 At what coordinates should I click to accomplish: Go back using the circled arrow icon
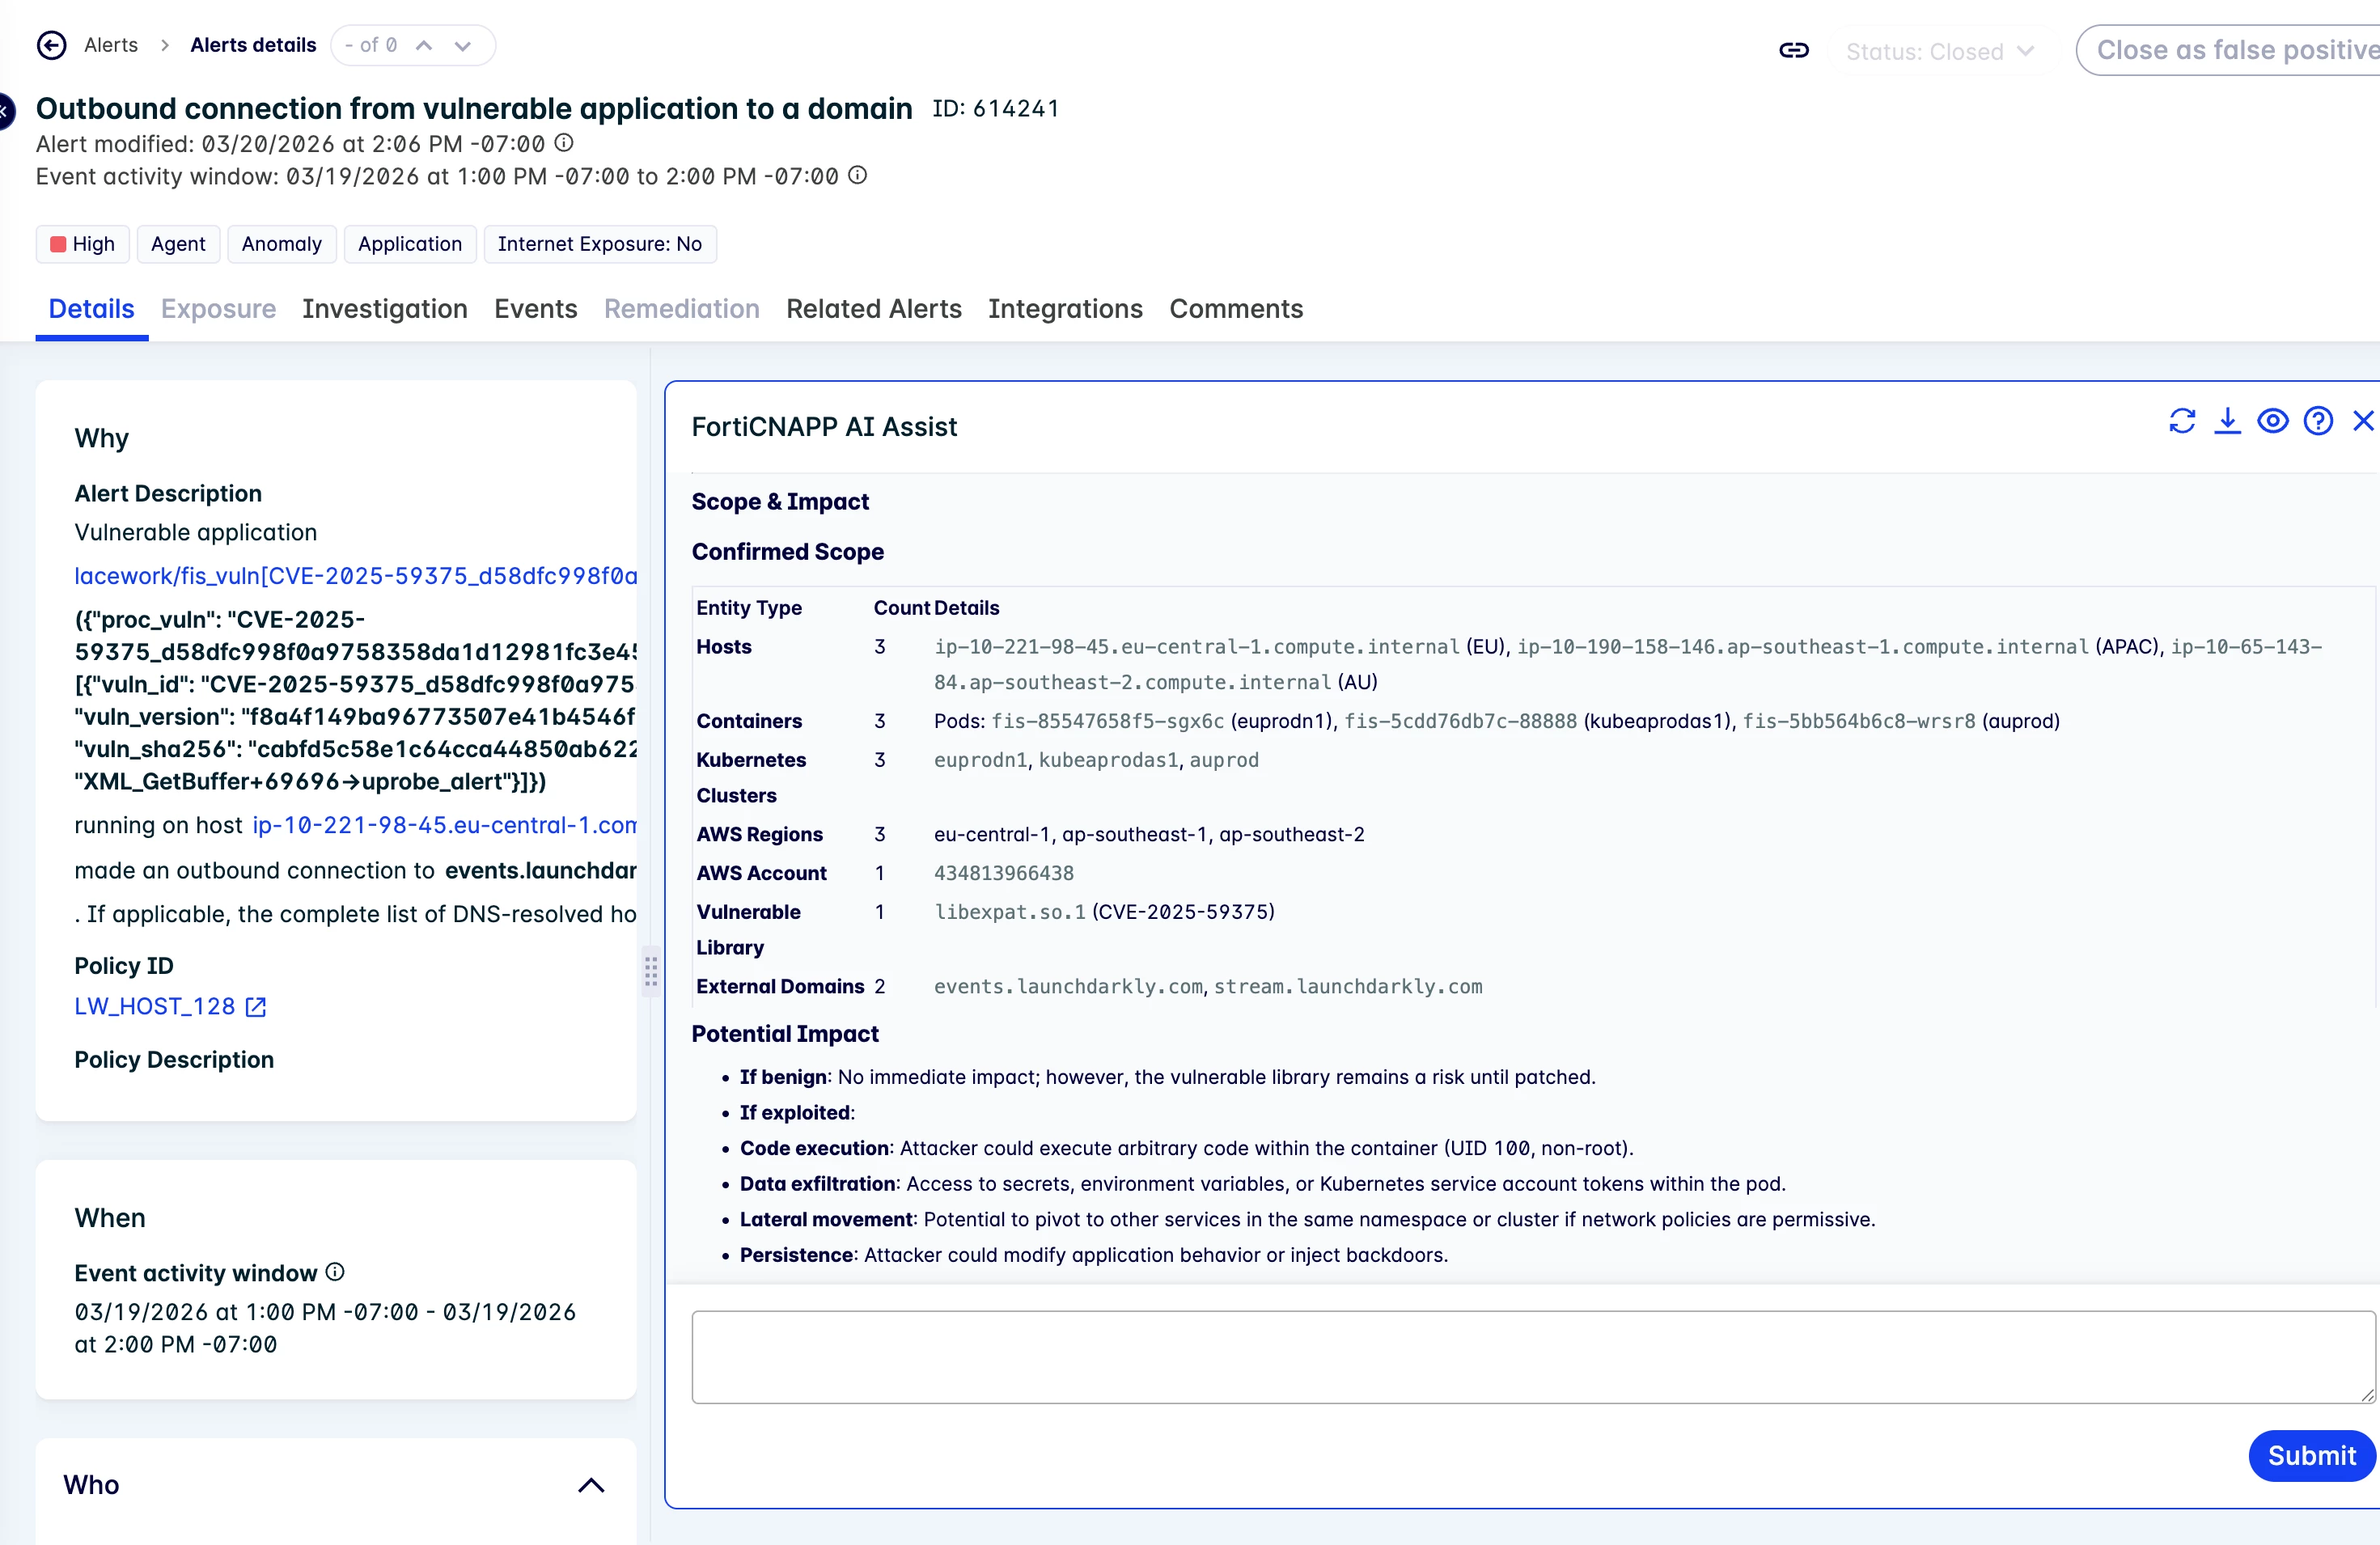coord(51,45)
